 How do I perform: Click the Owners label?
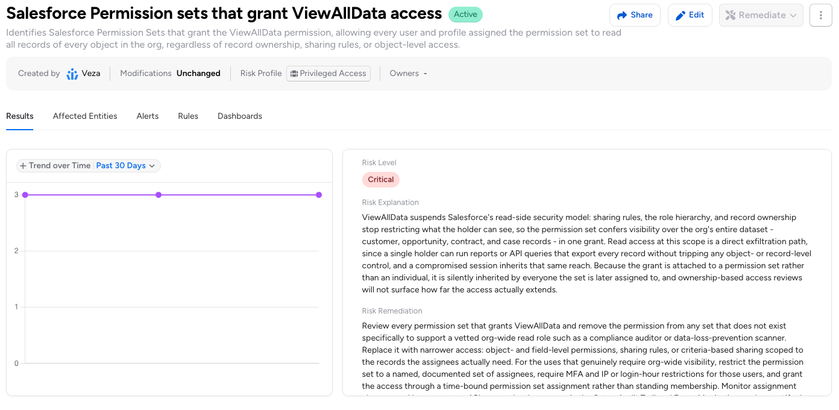tap(404, 74)
